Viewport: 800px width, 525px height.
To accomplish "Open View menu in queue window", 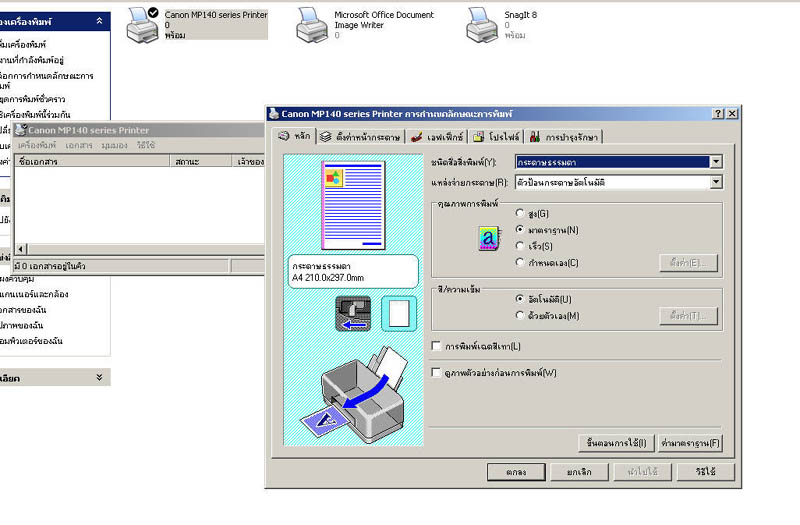I will pos(114,145).
